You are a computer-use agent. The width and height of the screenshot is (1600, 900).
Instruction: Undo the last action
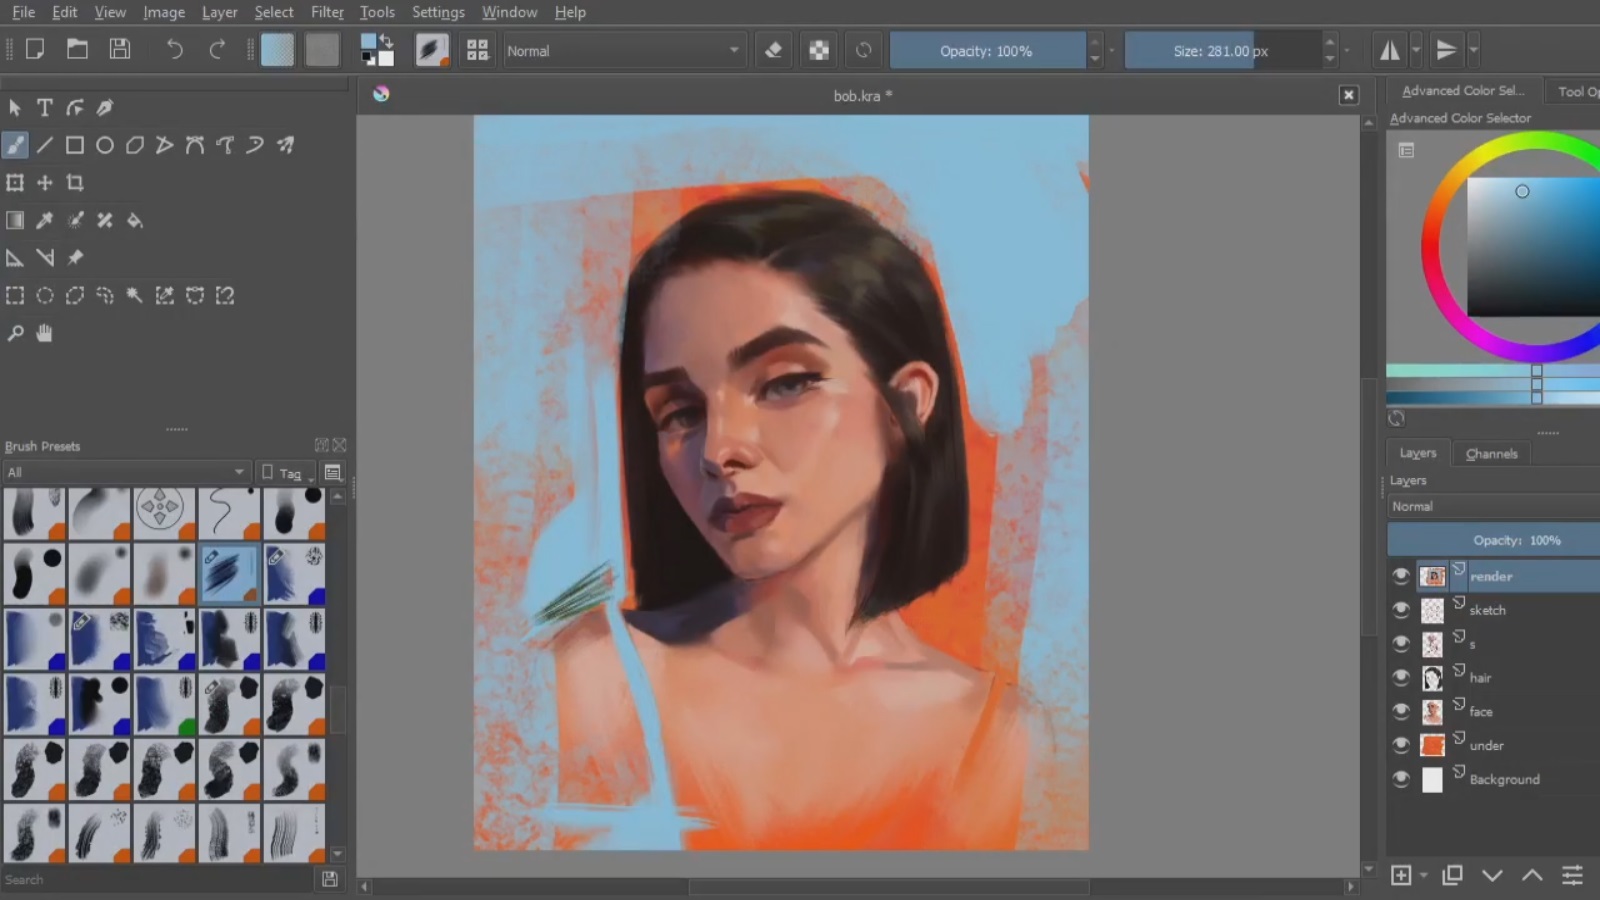[x=174, y=49]
